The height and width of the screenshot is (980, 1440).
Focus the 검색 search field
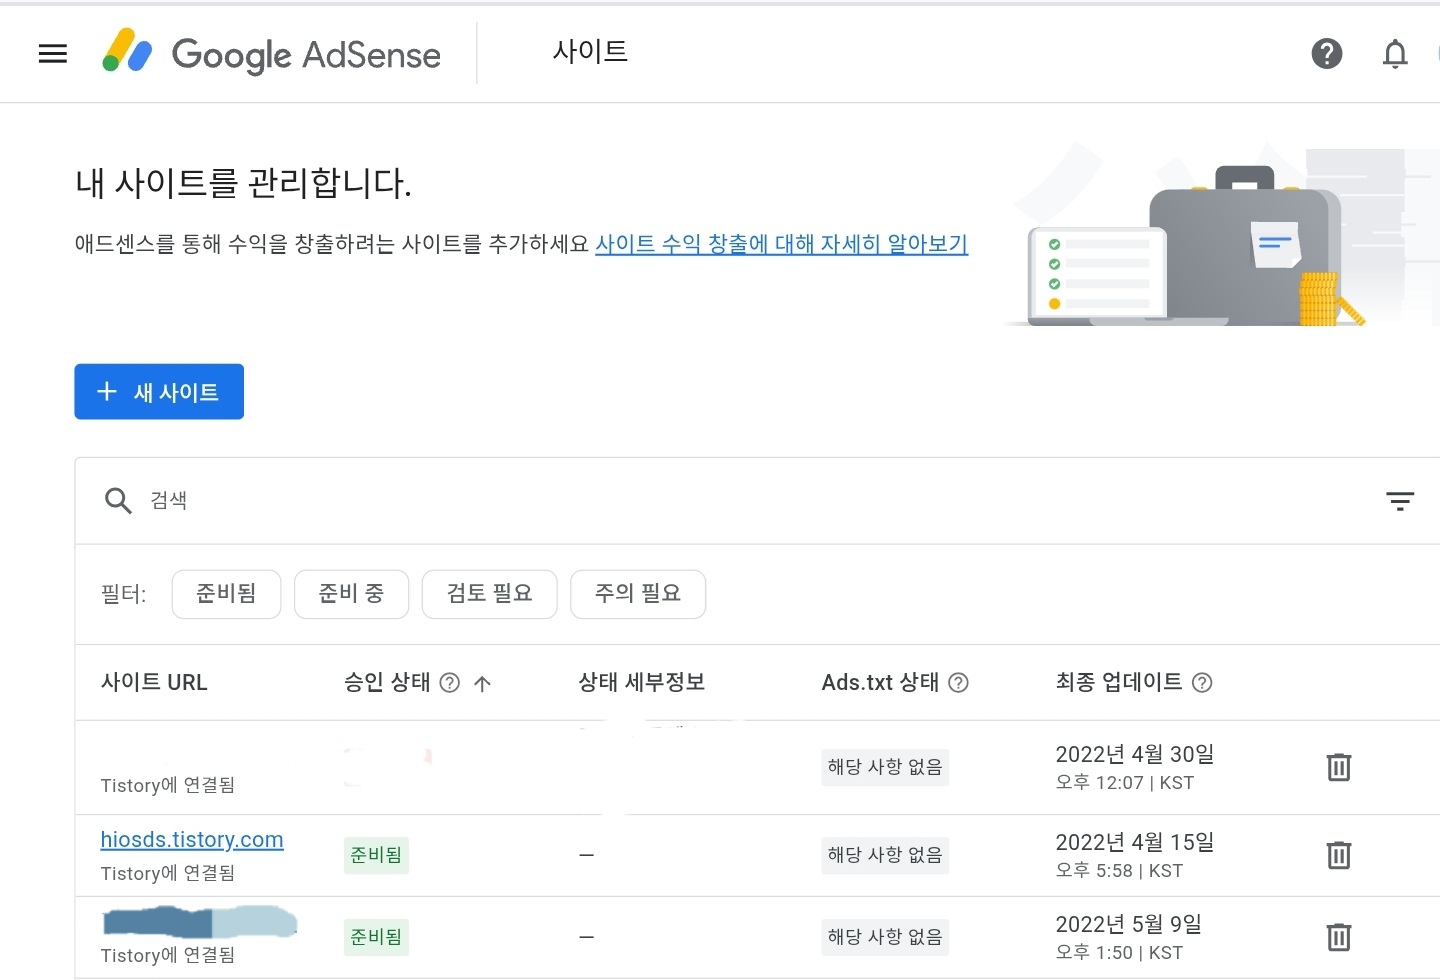coord(760,500)
